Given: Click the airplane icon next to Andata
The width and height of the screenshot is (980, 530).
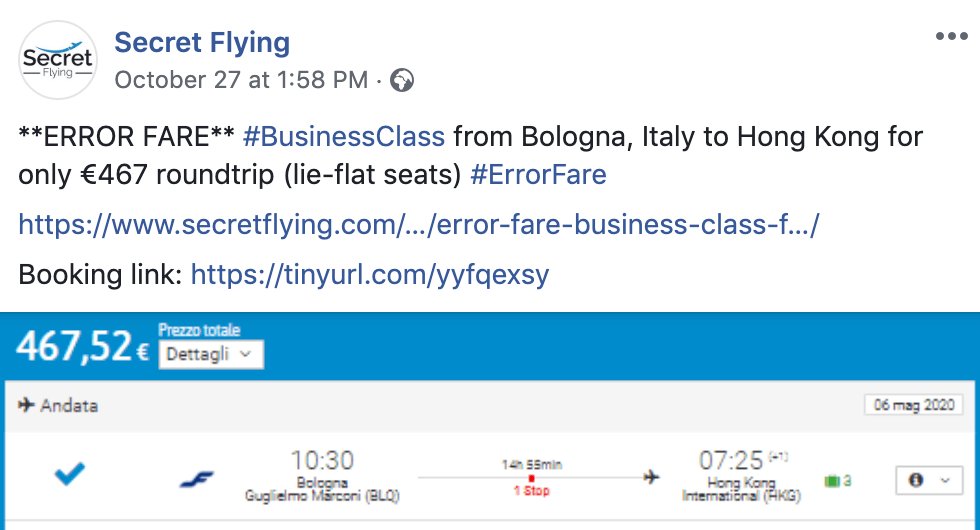Looking at the screenshot, I should click(x=26, y=405).
